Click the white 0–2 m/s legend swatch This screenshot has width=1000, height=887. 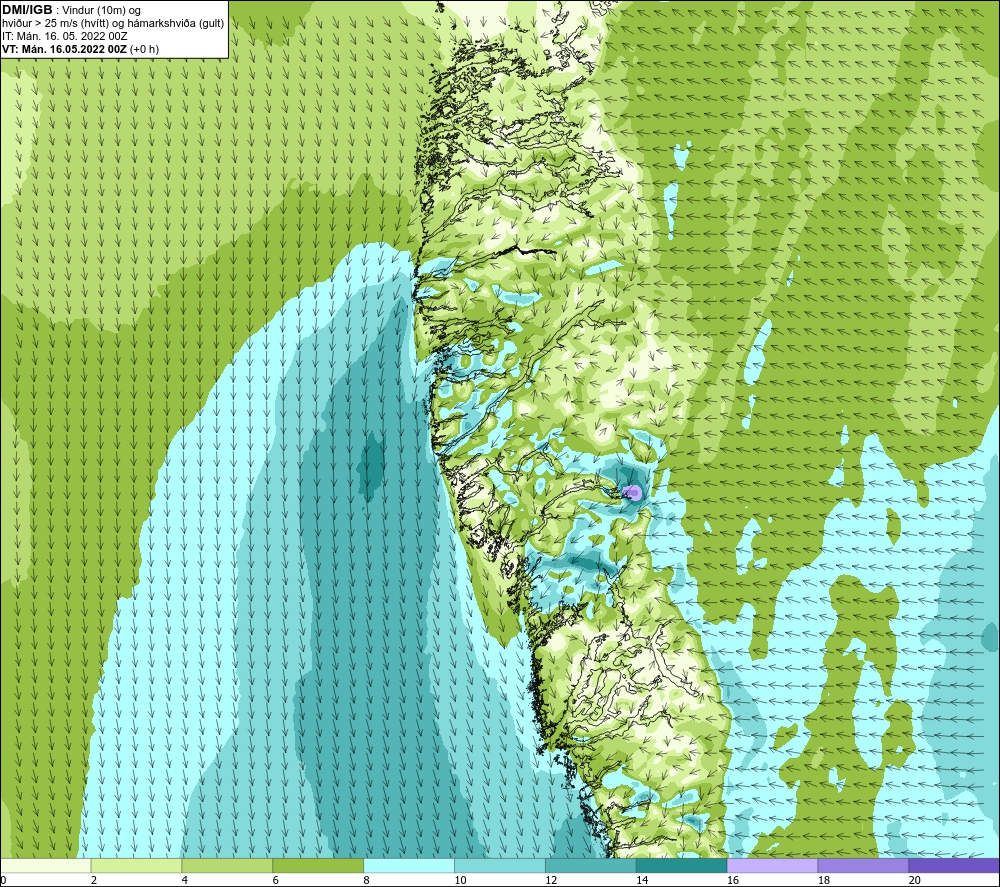(x=46, y=866)
